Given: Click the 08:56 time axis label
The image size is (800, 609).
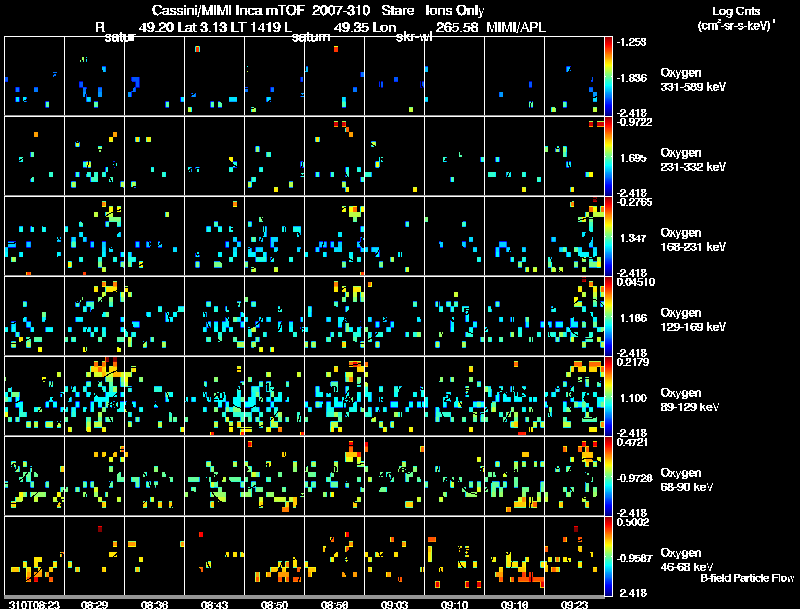Looking at the screenshot, I should pyautogui.click(x=334, y=604).
